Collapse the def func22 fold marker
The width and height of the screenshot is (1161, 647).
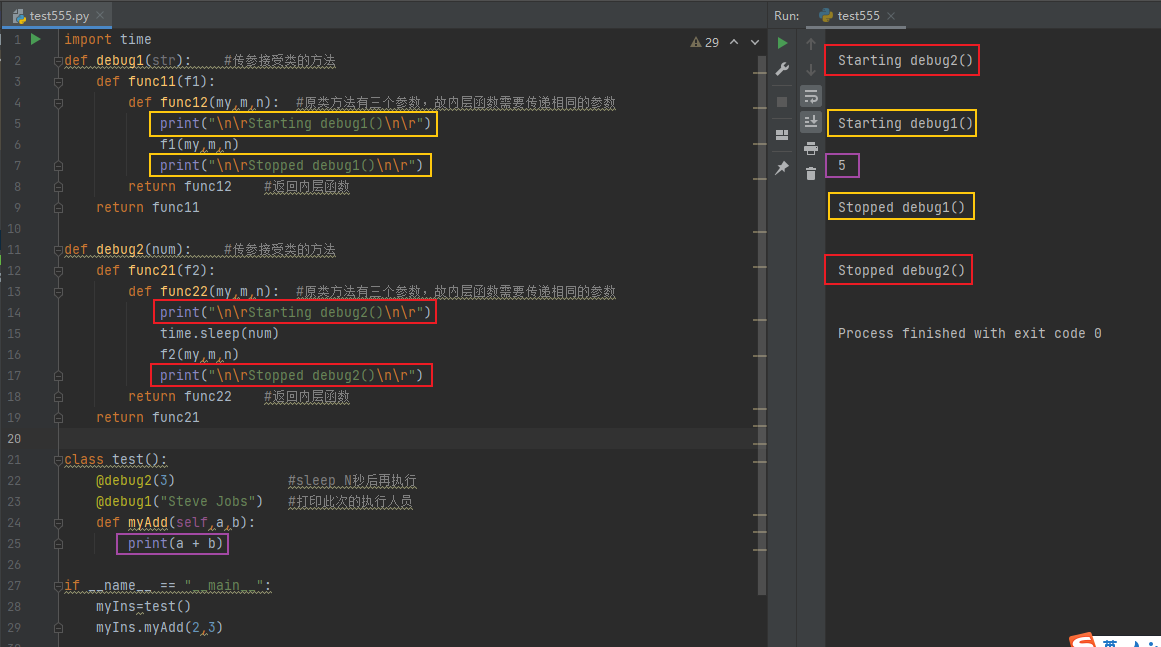pyautogui.click(x=58, y=292)
